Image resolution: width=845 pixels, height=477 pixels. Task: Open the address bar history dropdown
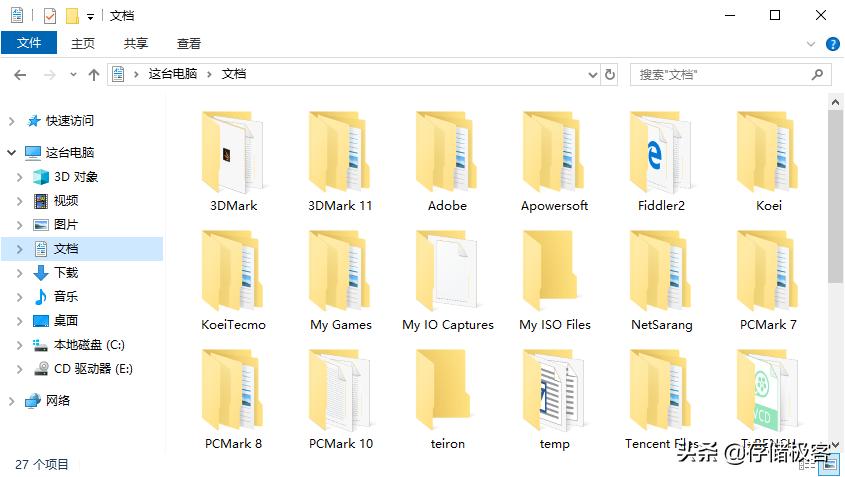coord(593,74)
